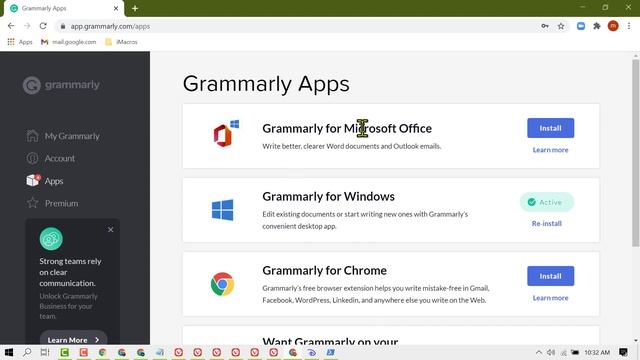Viewport: 640px width, 360px height.
Task: Click the Microsoft Office app icon
Action: click(x=226, y=134)
